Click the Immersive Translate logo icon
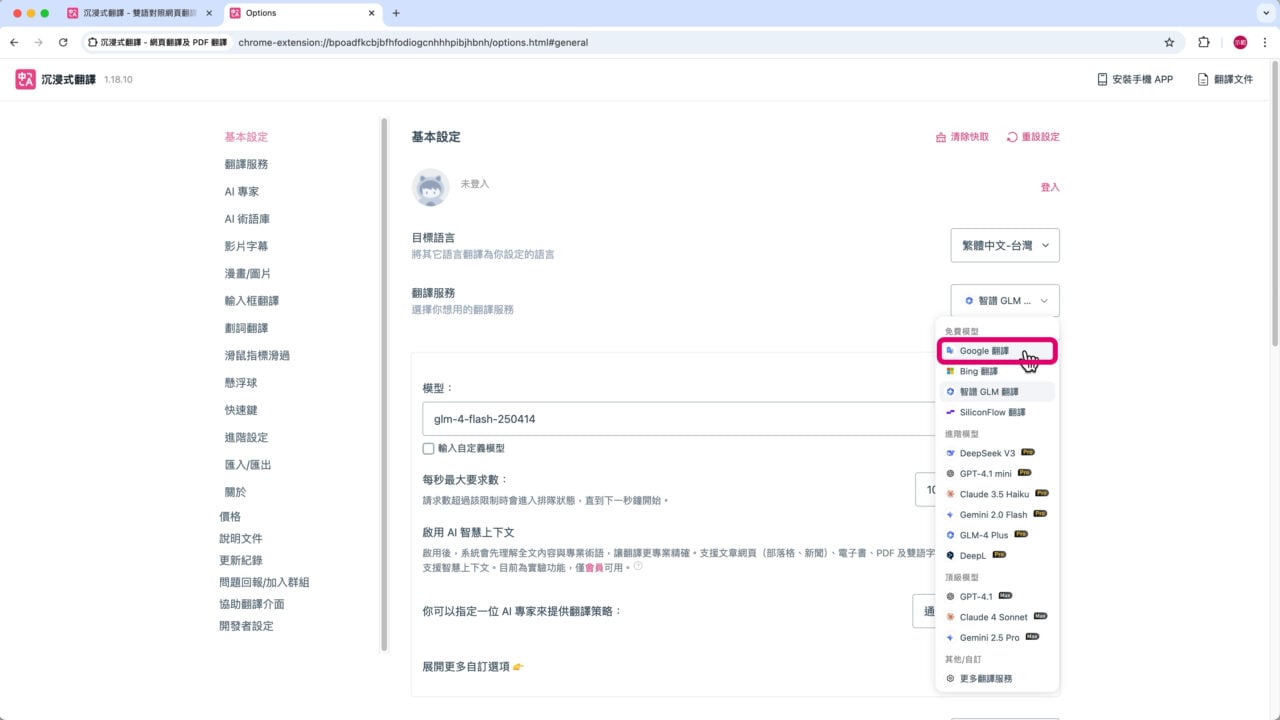 point(25,79)
